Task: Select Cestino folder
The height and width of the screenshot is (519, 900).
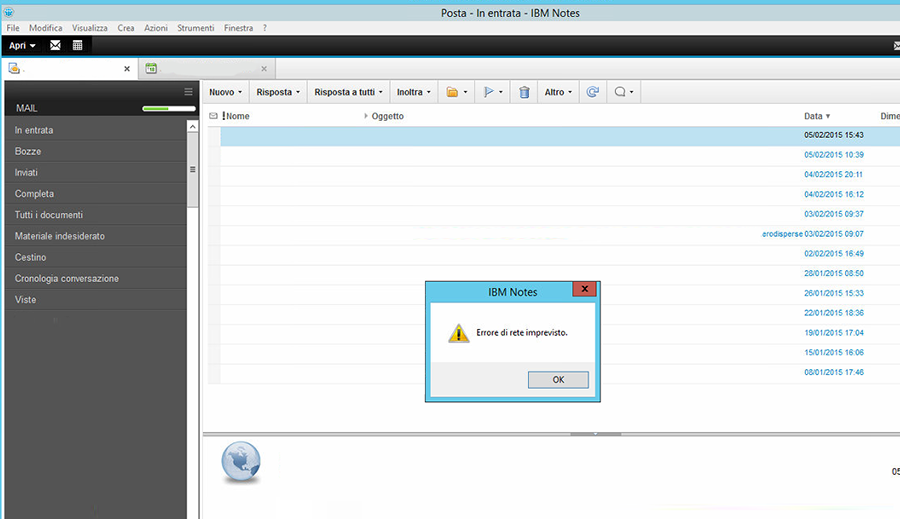Action: (x=95, y=257)
